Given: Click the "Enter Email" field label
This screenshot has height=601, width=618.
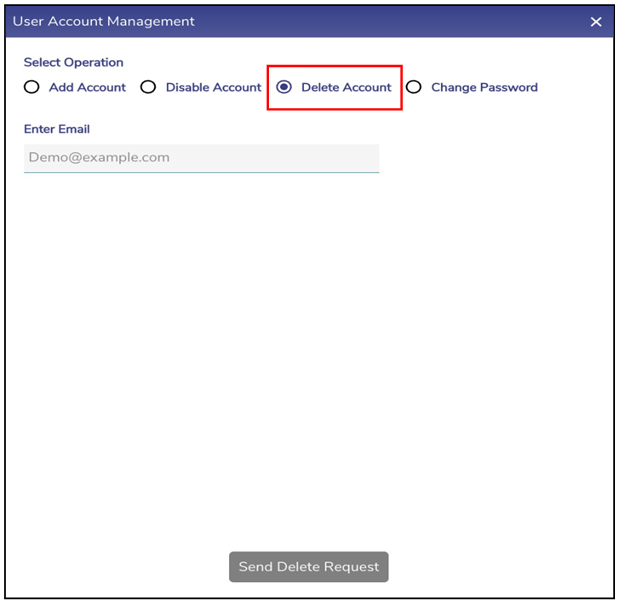Looking at the screenshot, I should (x=57, y=129).
